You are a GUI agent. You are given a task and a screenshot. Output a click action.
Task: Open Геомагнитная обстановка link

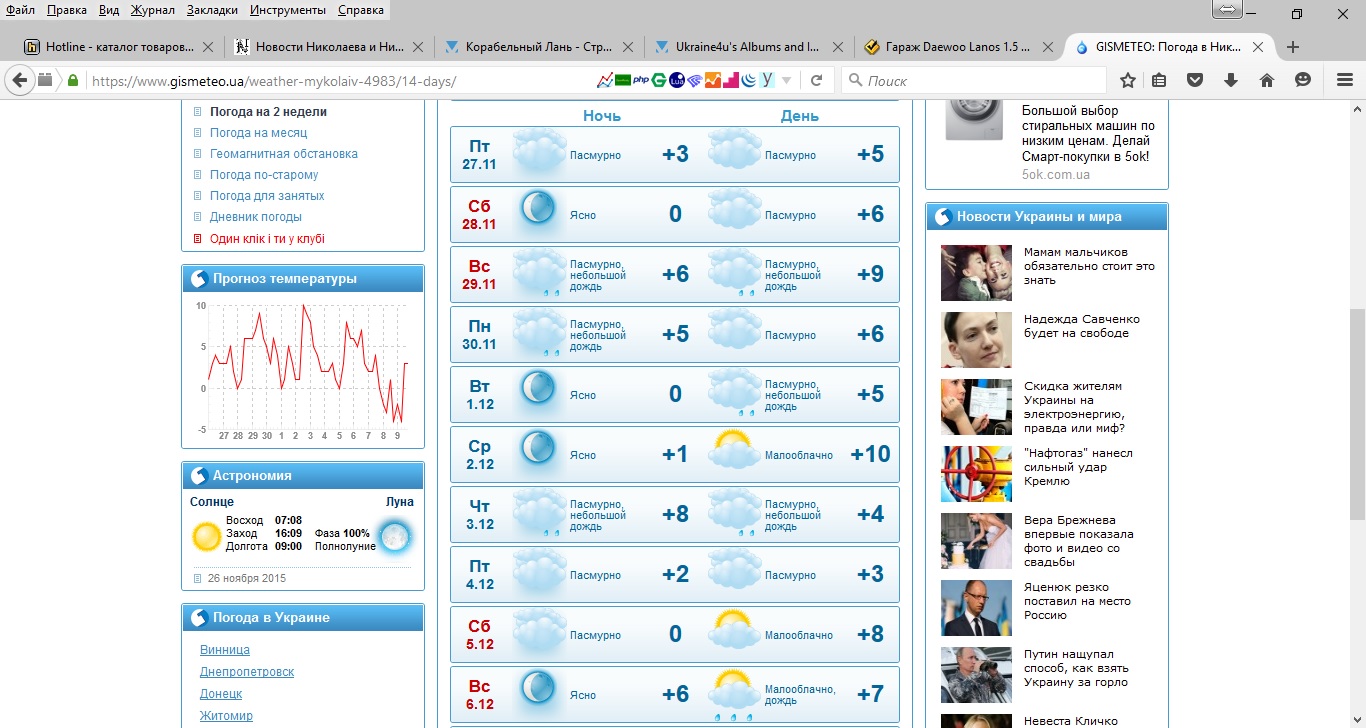click(x=283, y=154)
